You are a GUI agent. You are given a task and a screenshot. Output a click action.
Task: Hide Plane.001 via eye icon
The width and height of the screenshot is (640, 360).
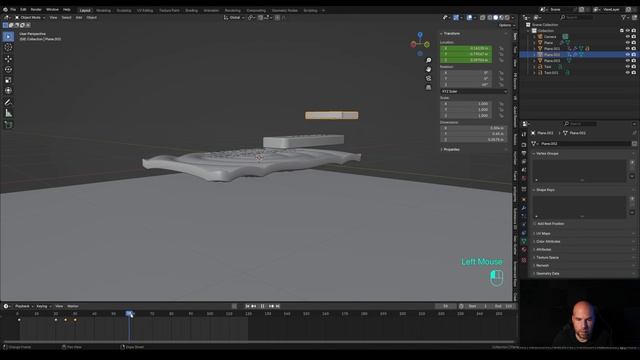(628, 49)
